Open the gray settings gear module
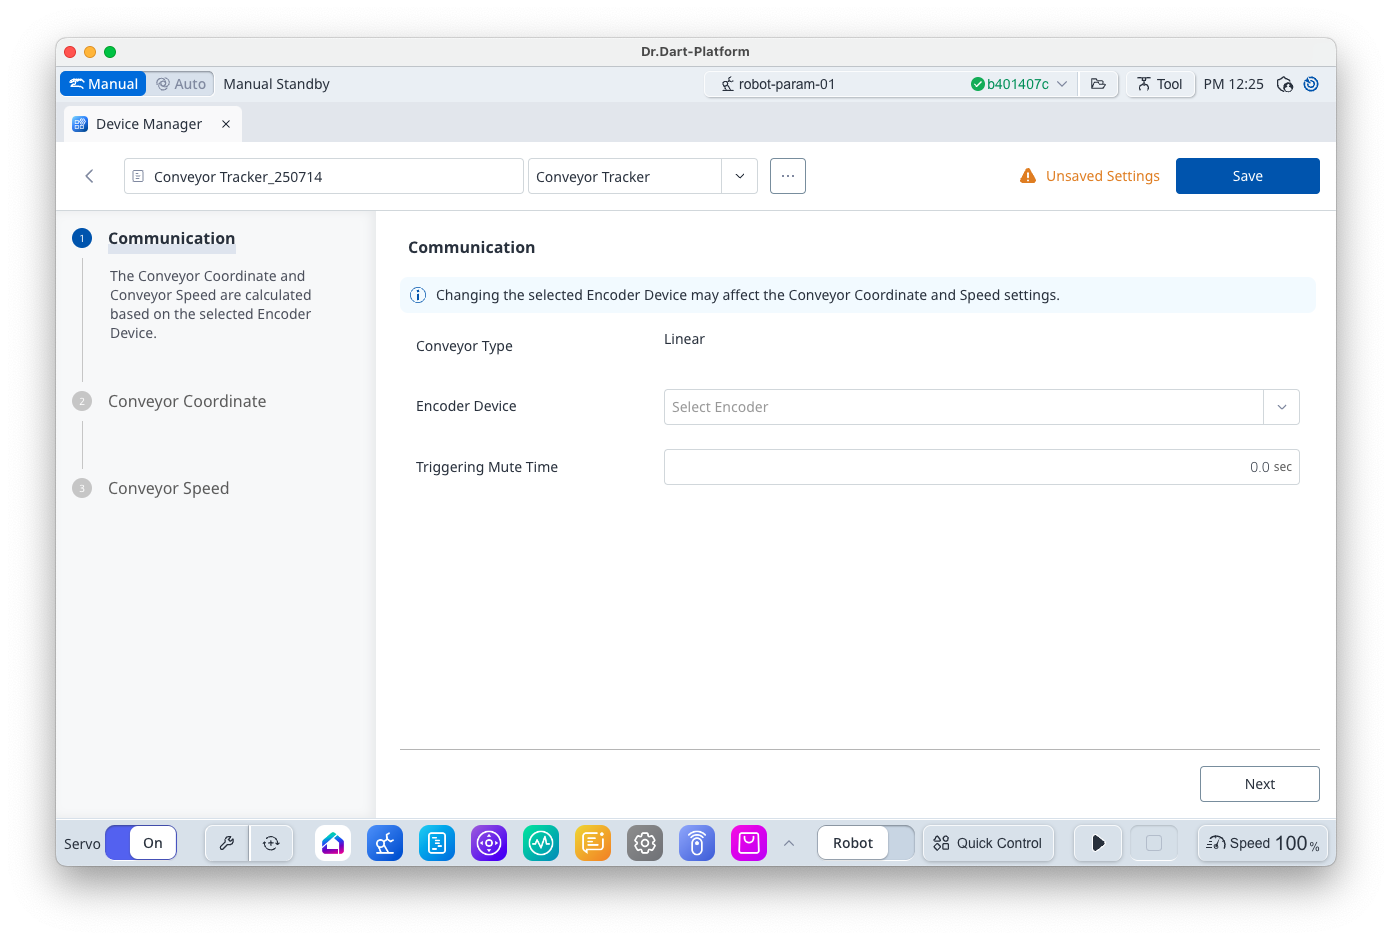Viewport: 1392px width, 940px height. [645, 843]
